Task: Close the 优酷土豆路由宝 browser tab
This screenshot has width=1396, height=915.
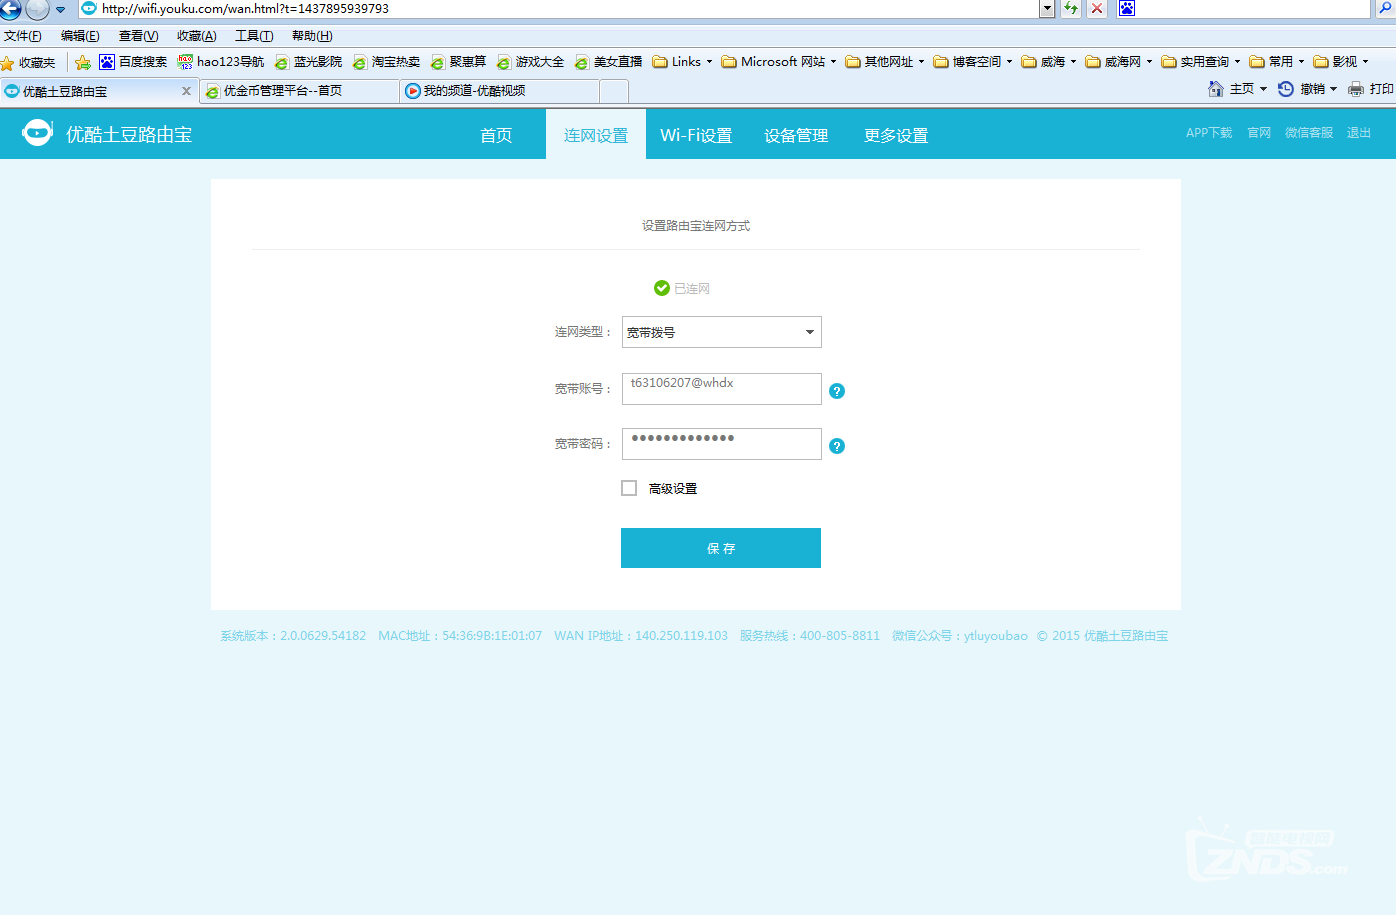Action: pos(186,91)
